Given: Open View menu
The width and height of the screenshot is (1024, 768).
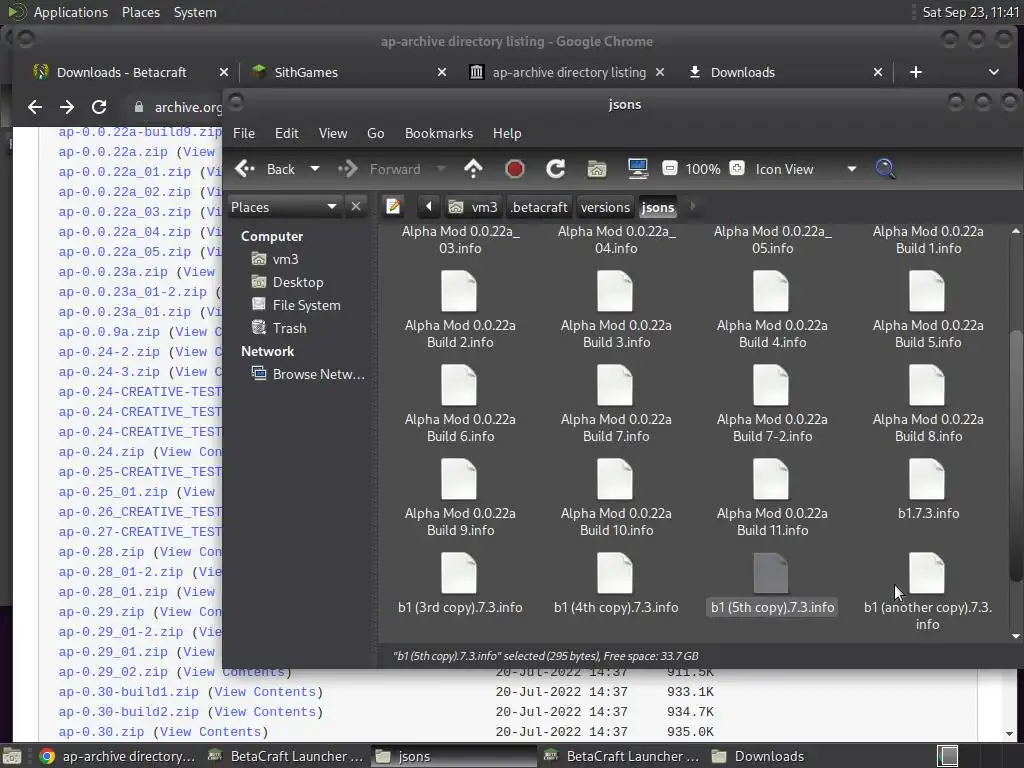Looking at the screenshot, I should [x=333, y=133].
